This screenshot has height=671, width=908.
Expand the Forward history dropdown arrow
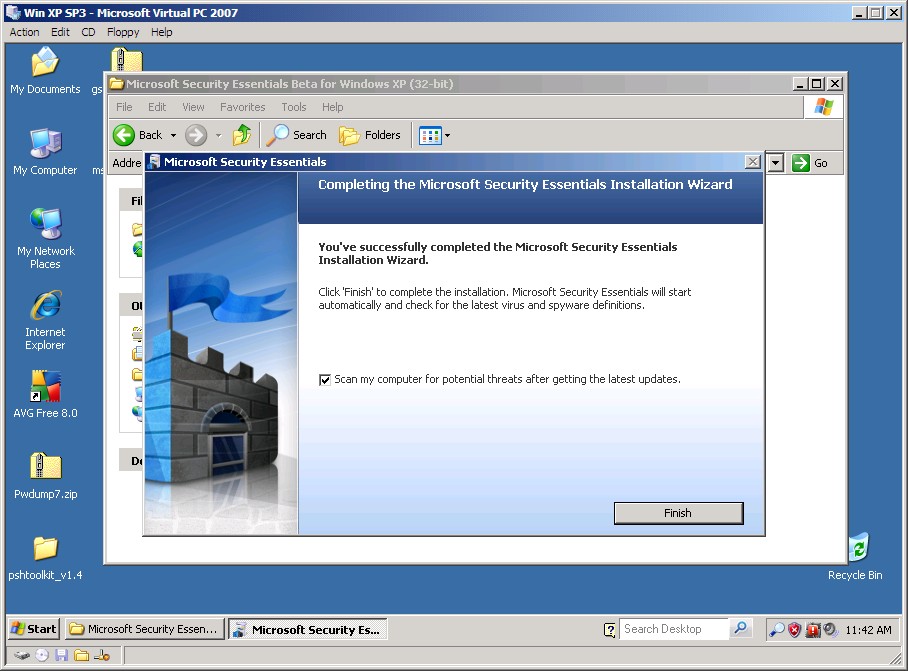pyautogui.click(x=218, y=135)
